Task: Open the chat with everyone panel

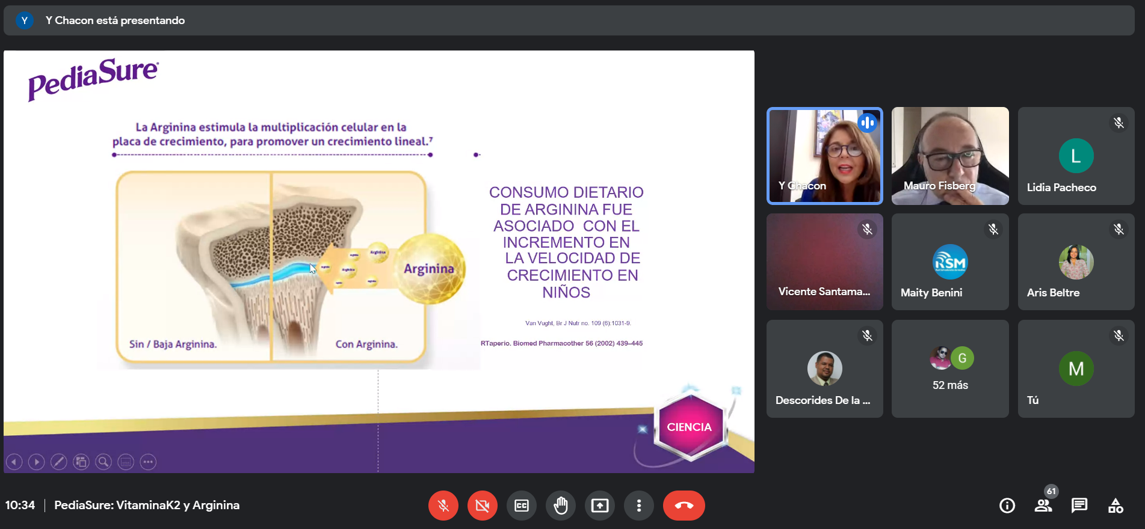Action: pyautogui.click(x=1079, y=506)
